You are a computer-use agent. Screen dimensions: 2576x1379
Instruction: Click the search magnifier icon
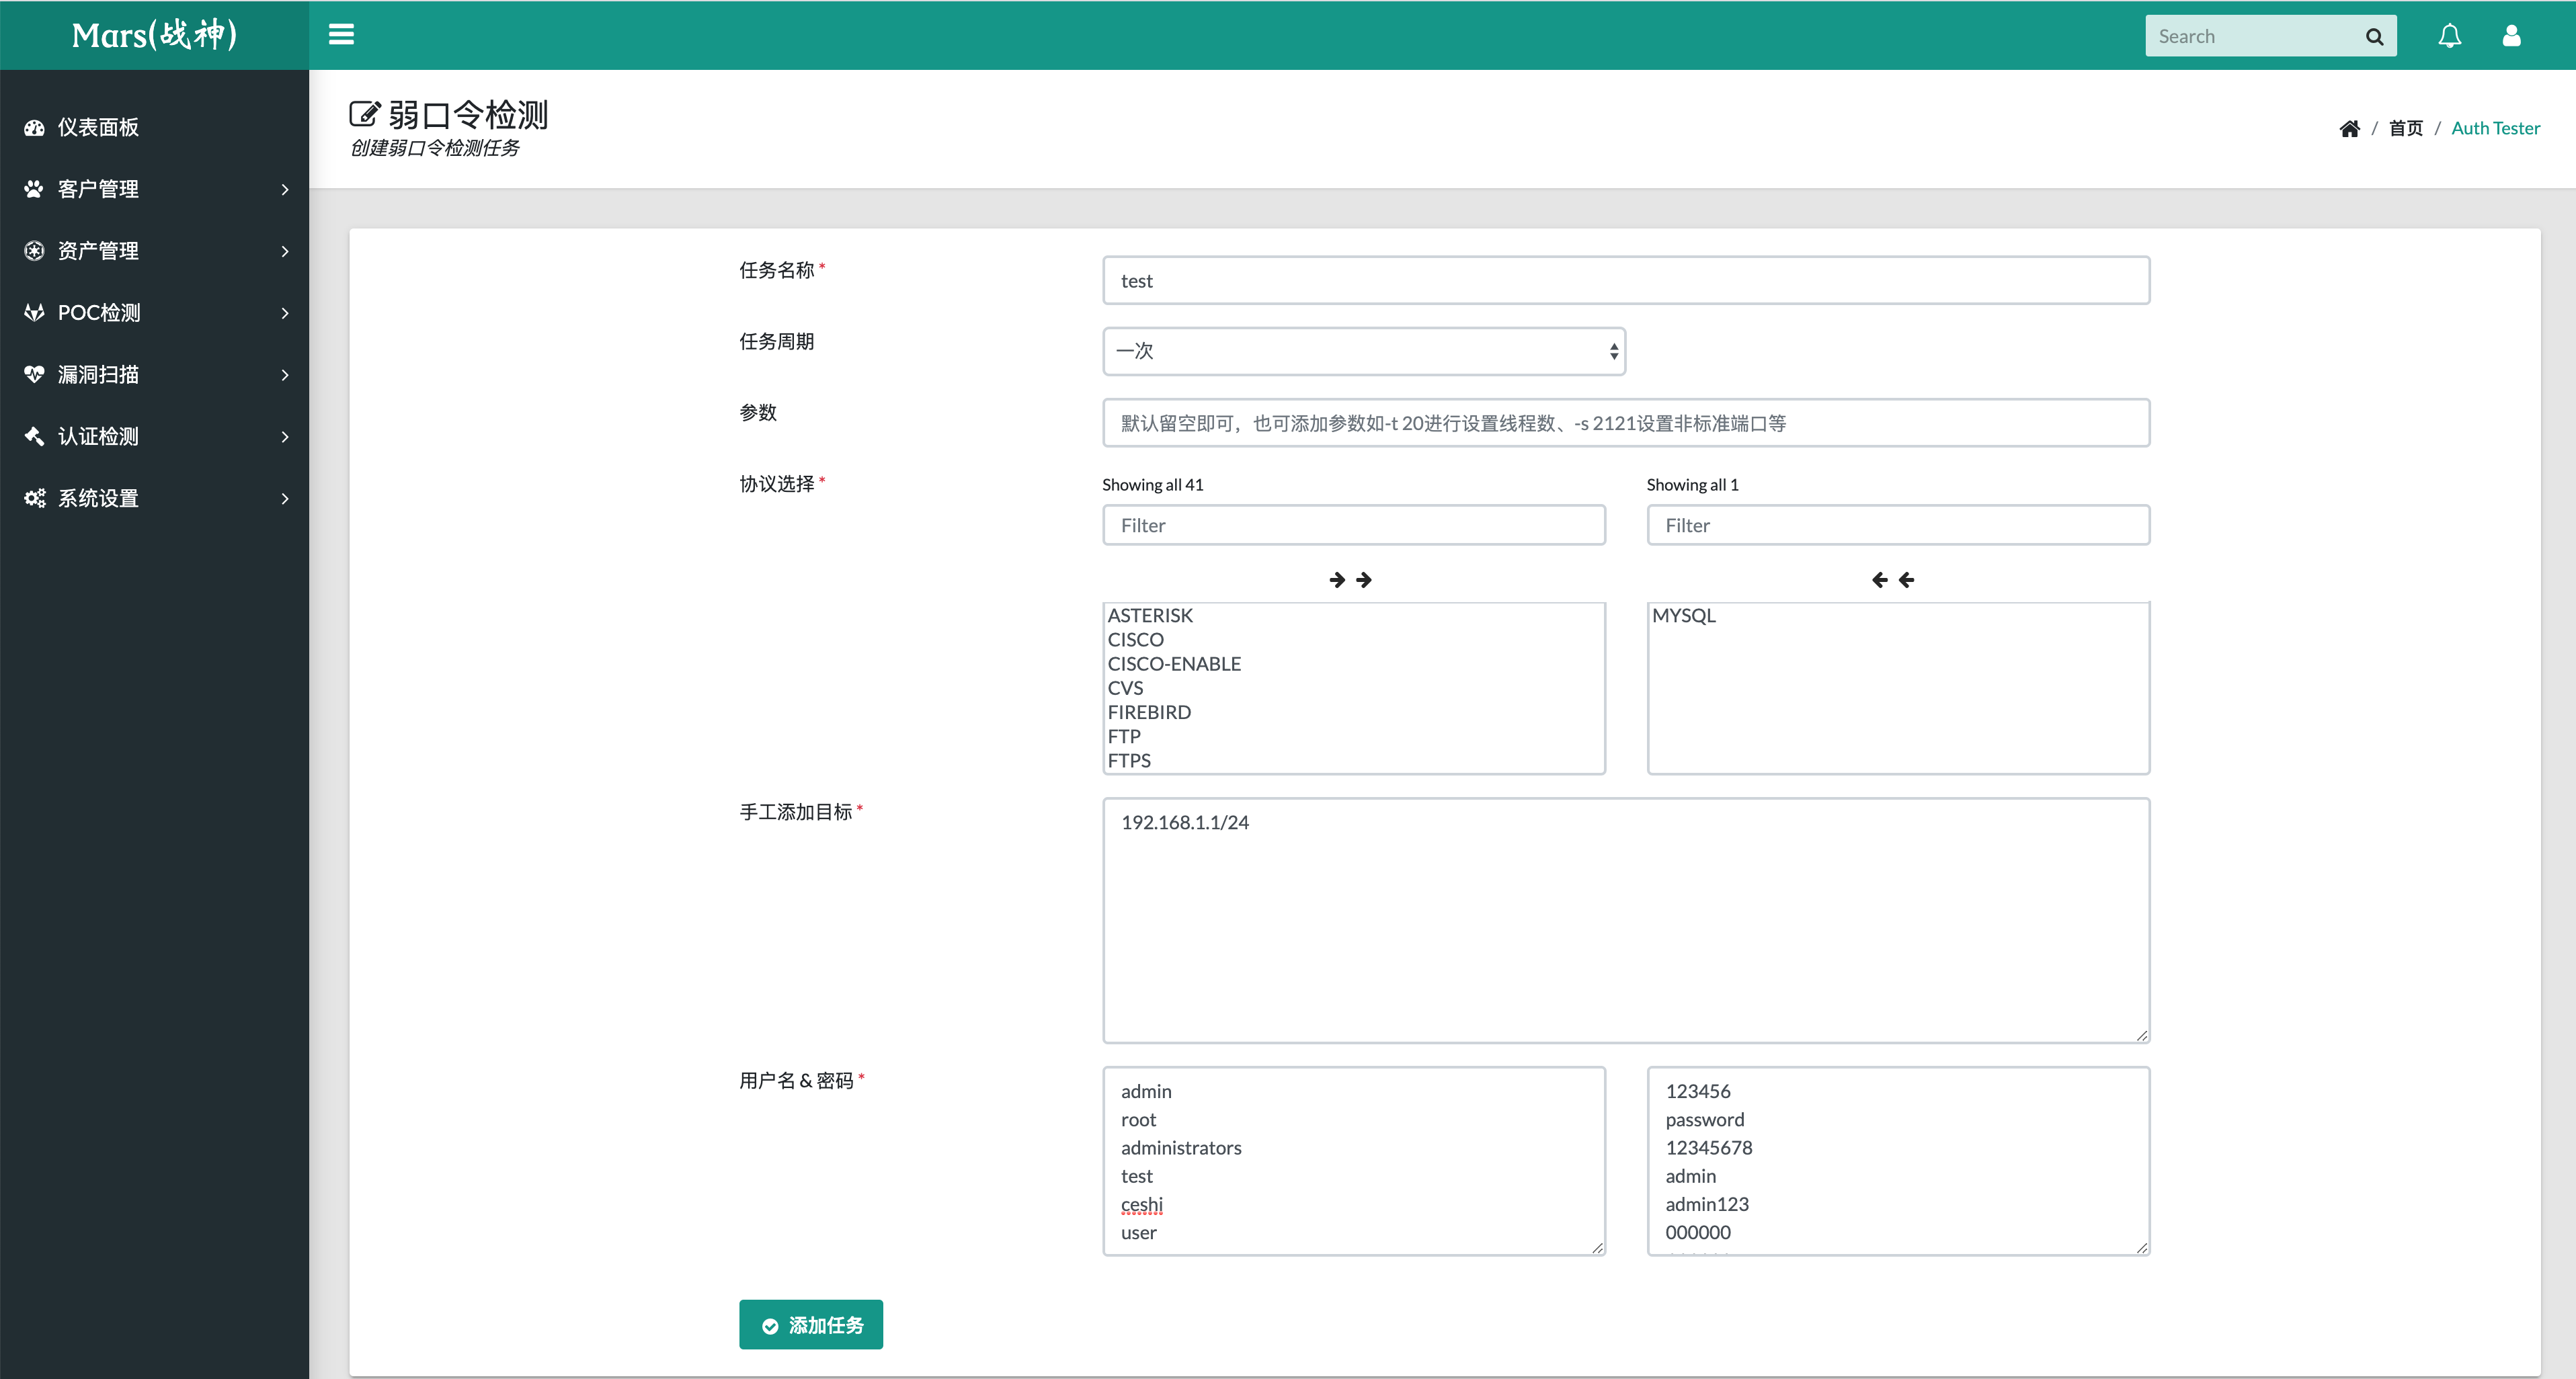coord(2374,37)
